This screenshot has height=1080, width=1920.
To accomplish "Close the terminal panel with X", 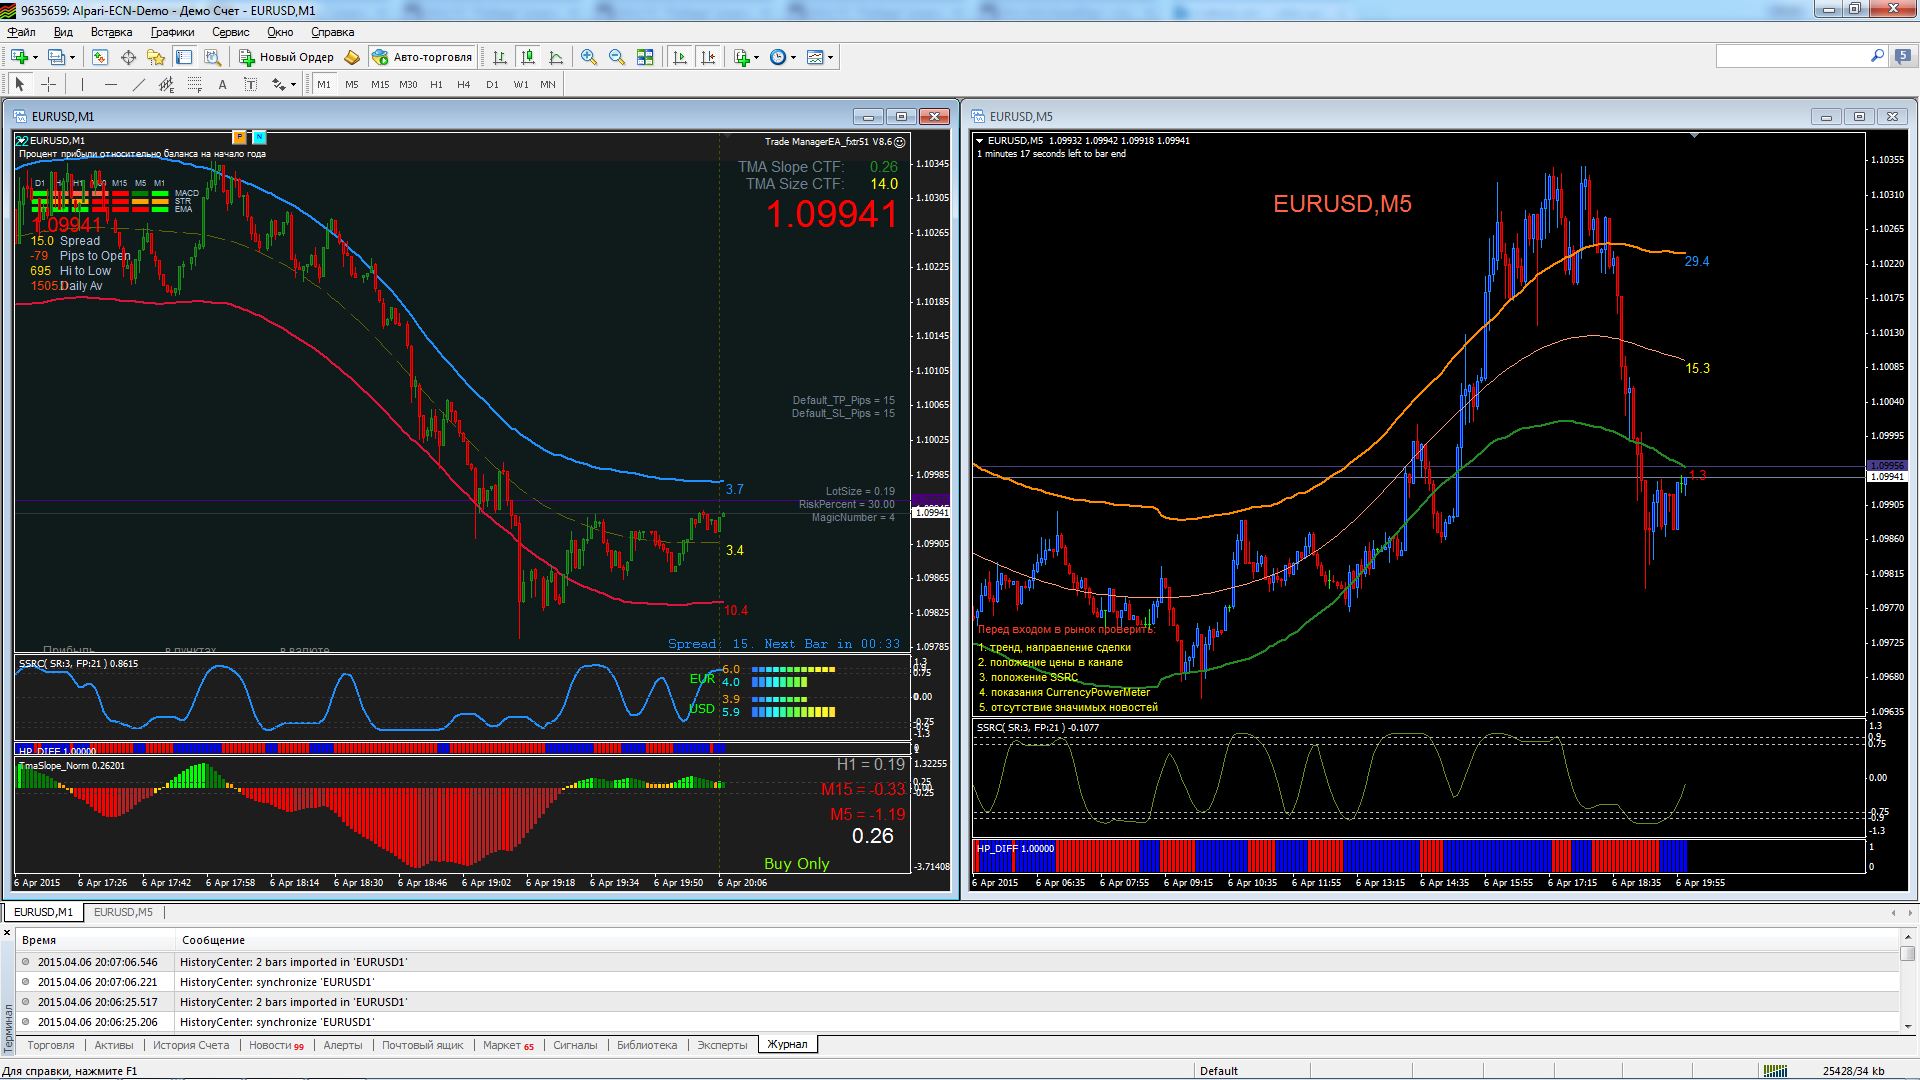I will 7,932.
